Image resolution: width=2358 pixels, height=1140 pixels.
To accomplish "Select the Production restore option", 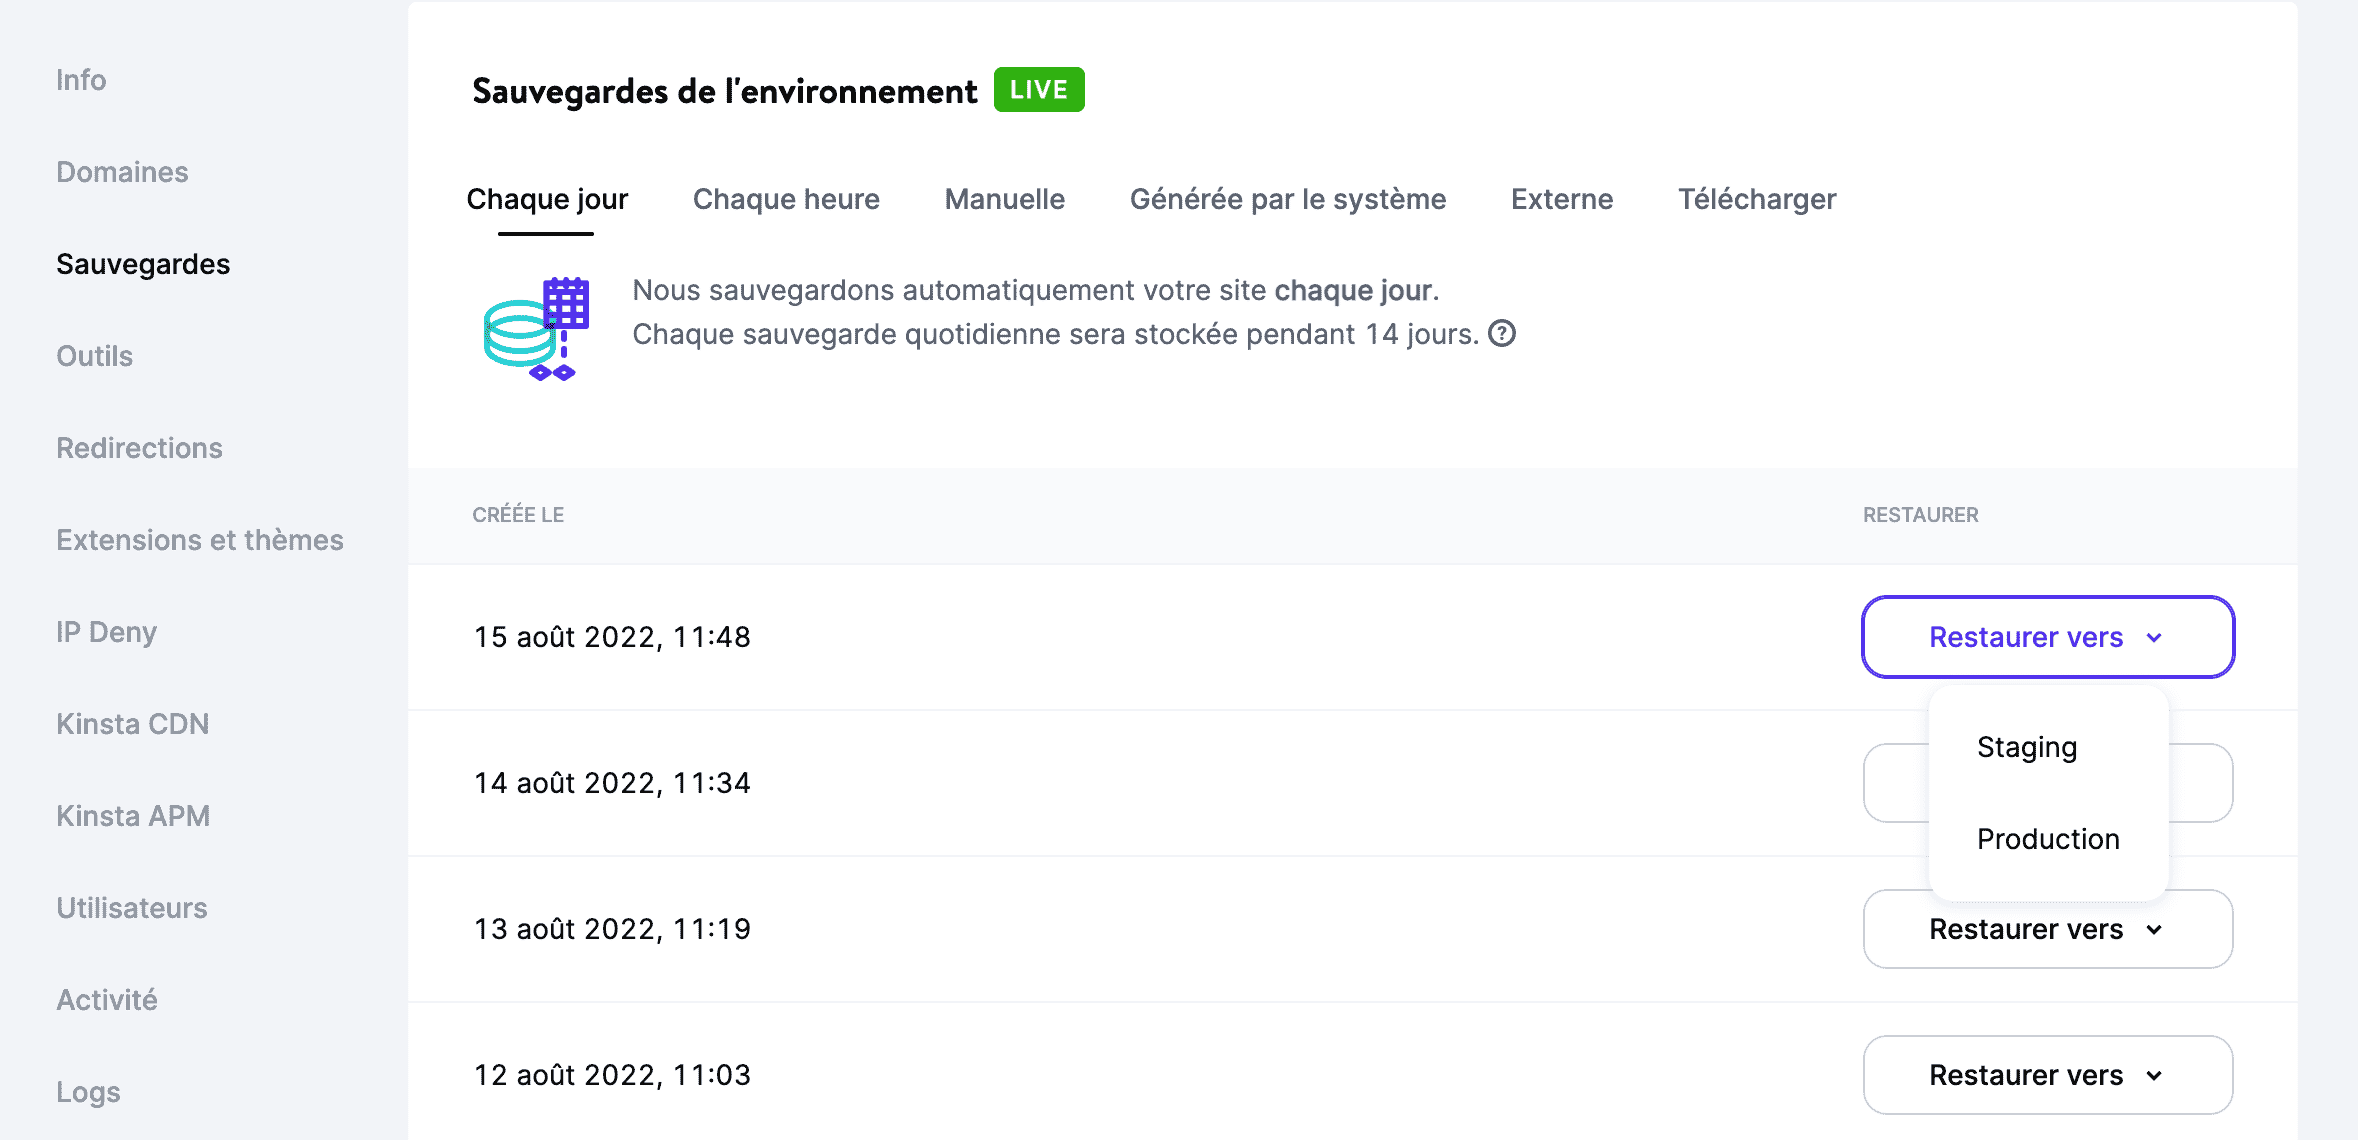I will tap(2047, 838).
